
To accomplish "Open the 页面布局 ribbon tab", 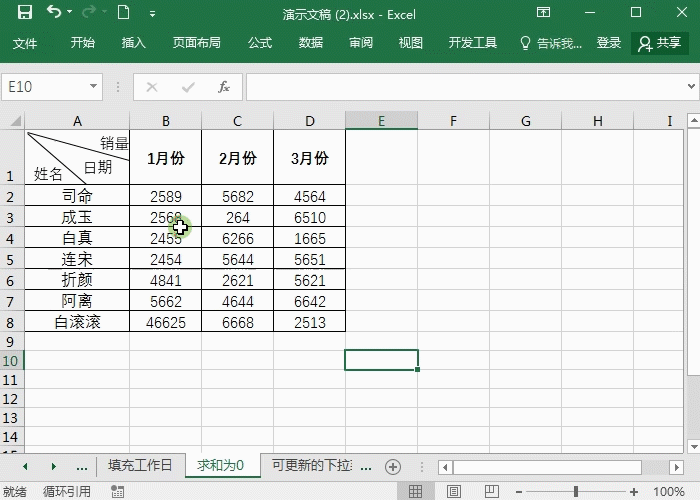I will pos(196,43).
